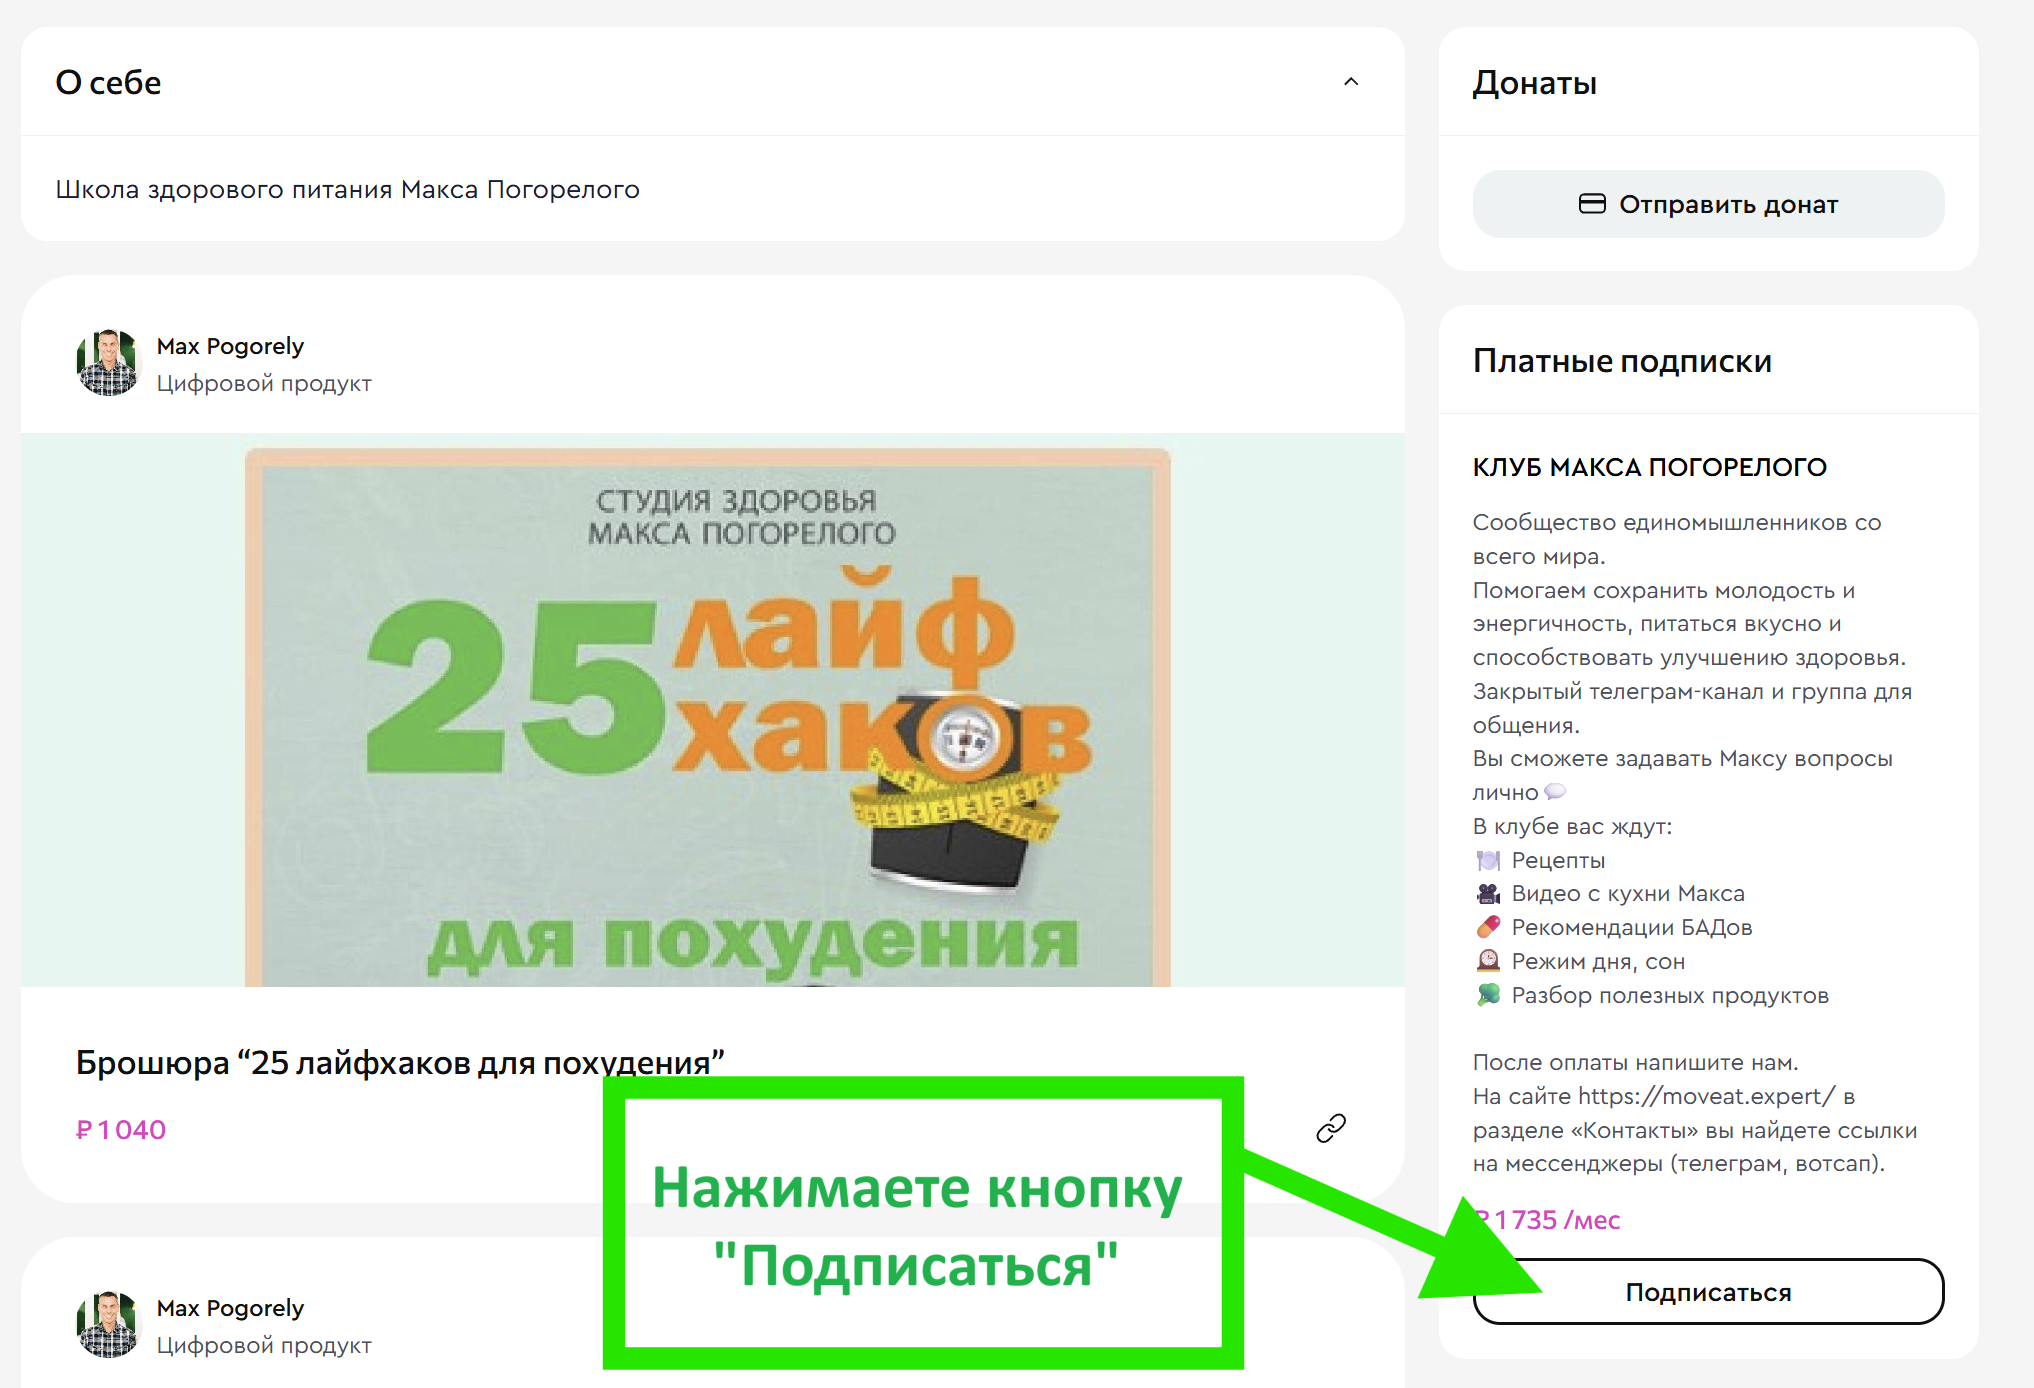
Task: Click the 'КЛУБ МАКСА ПОГОРЕЛОГО' subscription title
Action: (x=1649, y=467)
